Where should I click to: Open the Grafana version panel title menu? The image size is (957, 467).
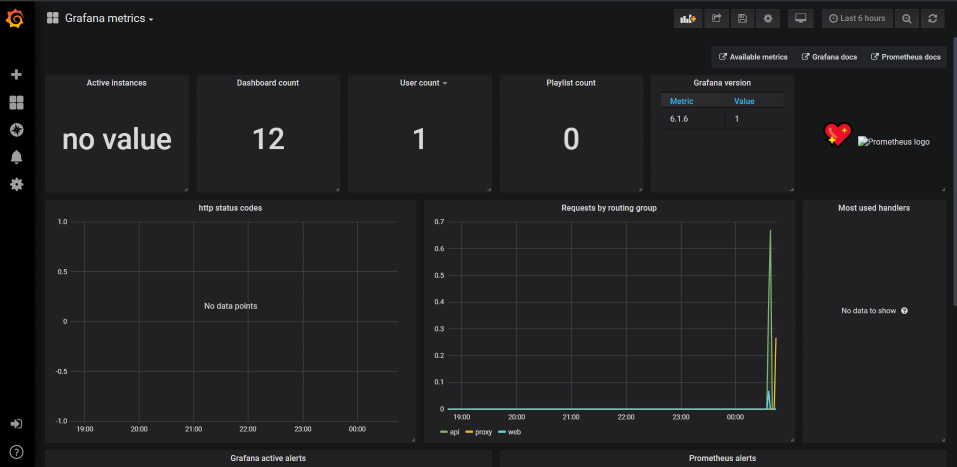click(722, 83)
